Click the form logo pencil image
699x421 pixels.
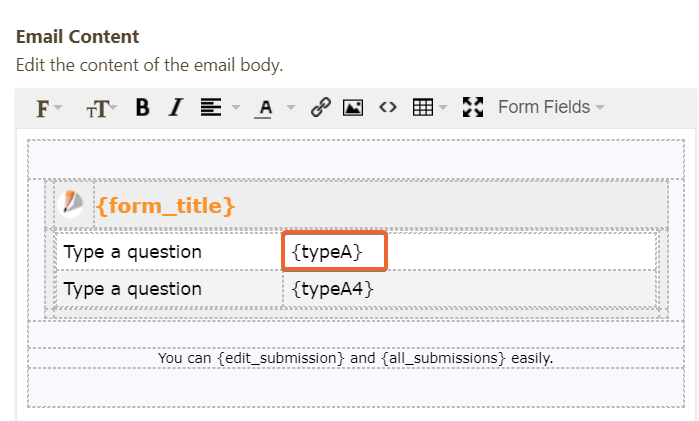(73, 203)
